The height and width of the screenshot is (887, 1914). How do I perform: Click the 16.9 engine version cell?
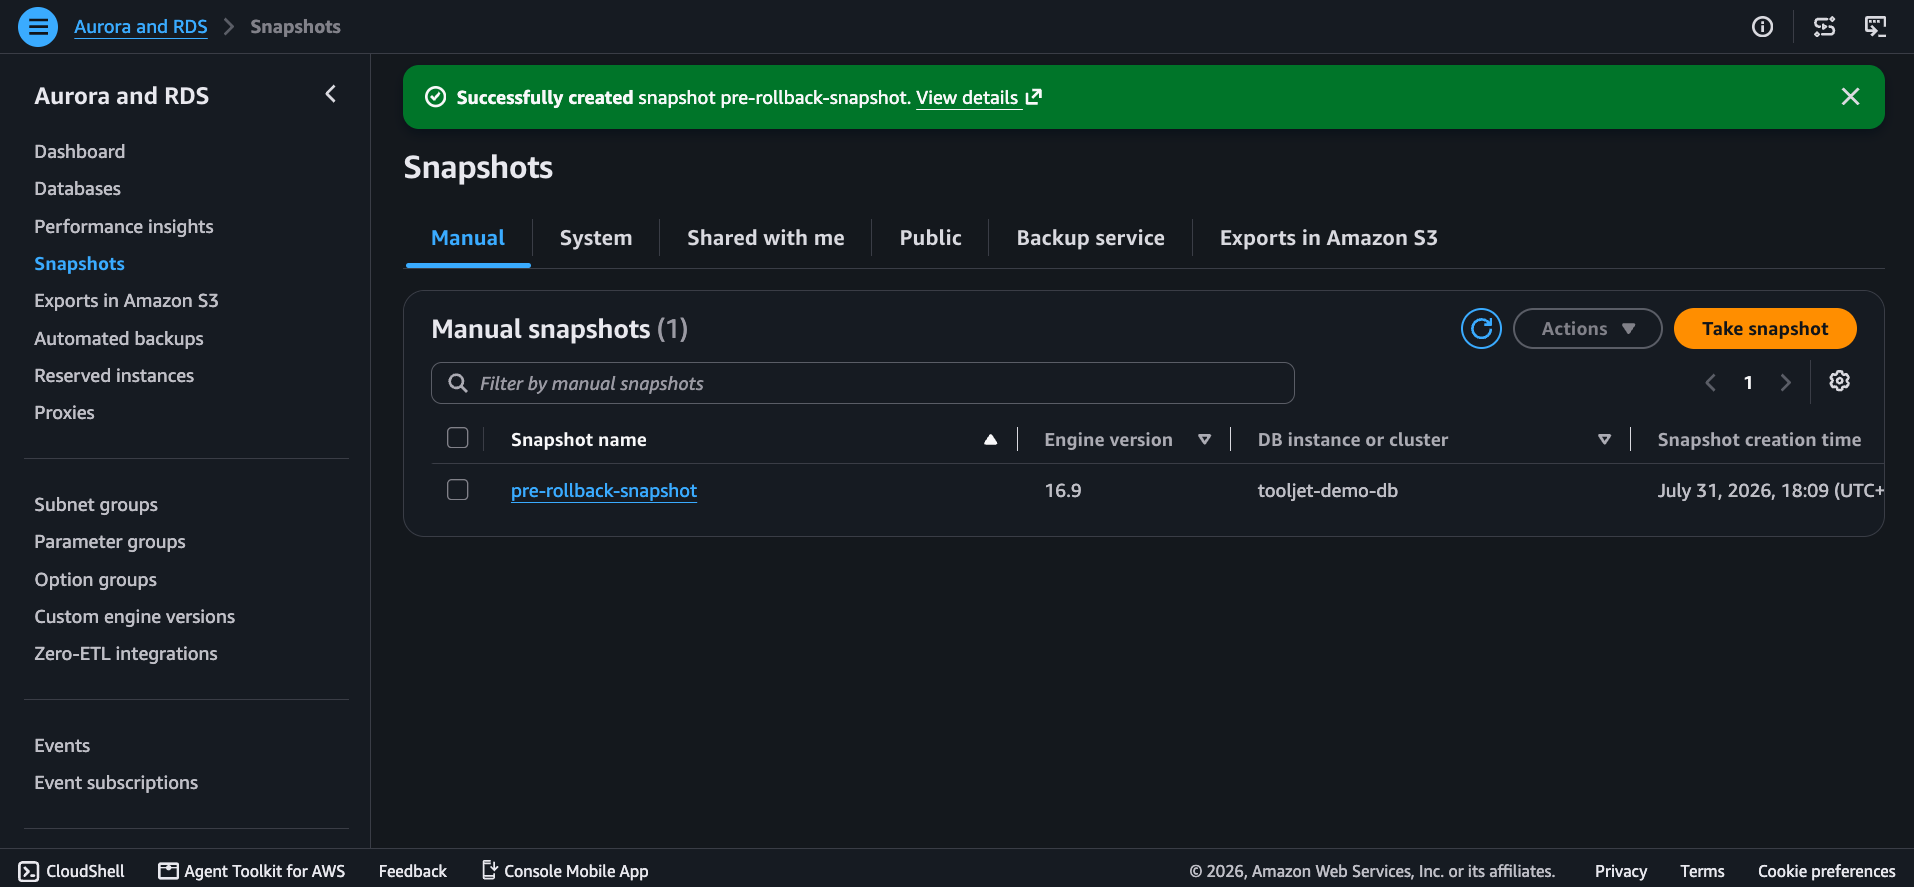coord(1063,490)
